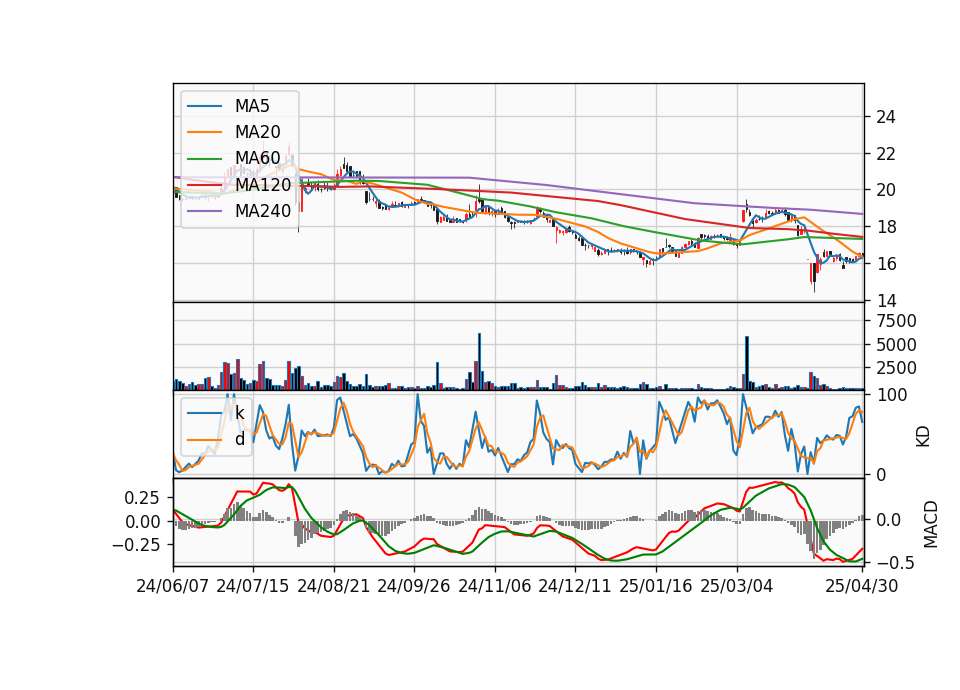Click the 'd' label in KD legend

[240, 439]
